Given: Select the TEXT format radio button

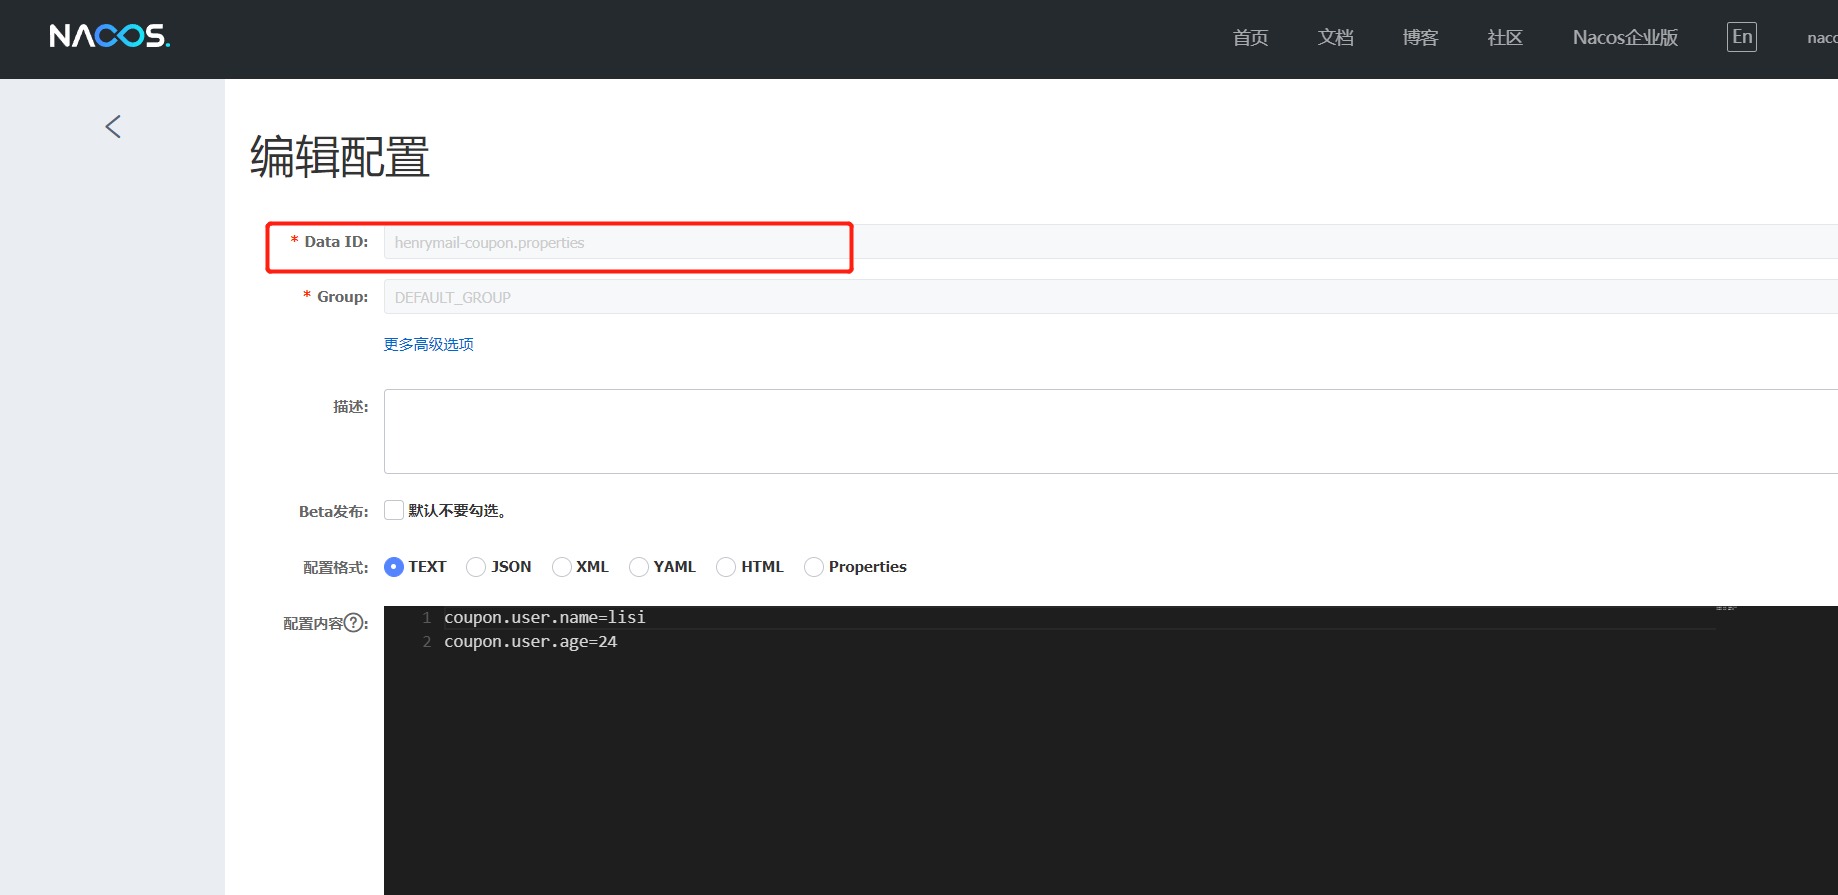Looking at the screenshot, I should (x=394, y=567).
